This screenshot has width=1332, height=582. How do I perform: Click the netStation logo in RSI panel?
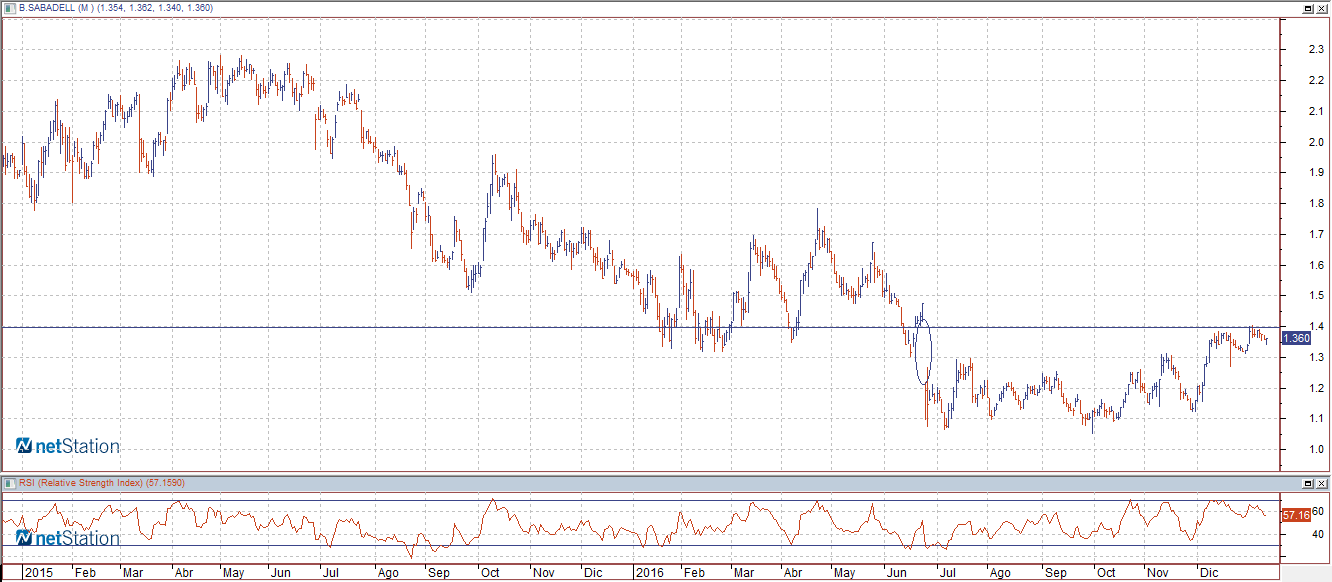tap(67, 538)
